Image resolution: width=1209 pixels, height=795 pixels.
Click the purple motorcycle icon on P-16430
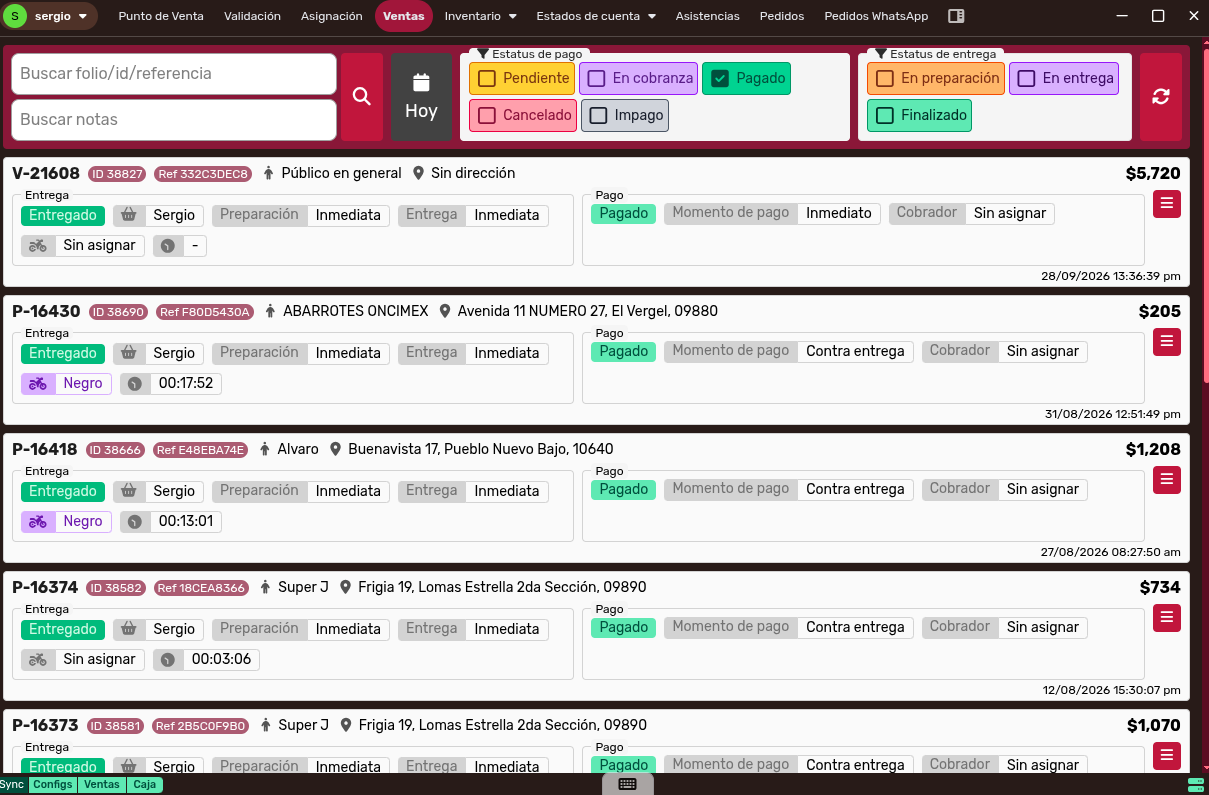(38, 384)
